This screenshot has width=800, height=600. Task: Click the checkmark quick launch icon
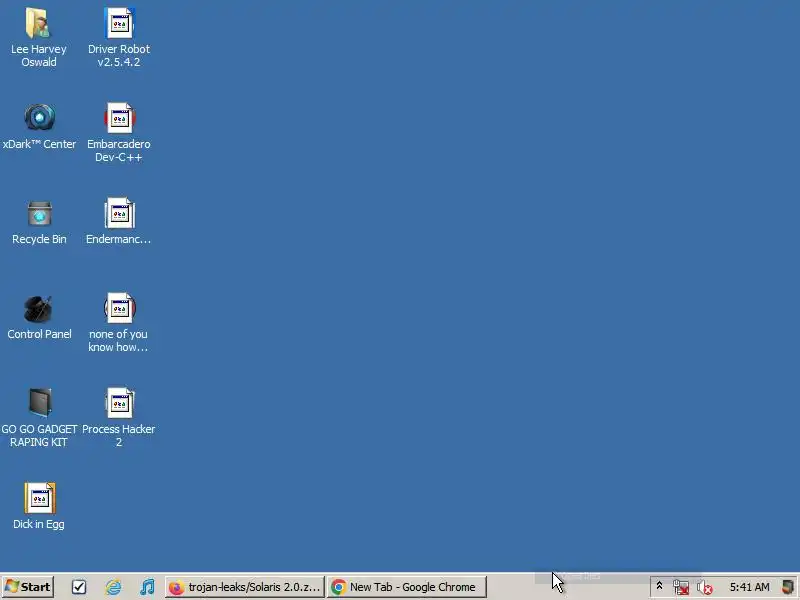pyautogui.click(x=79, y=587)
